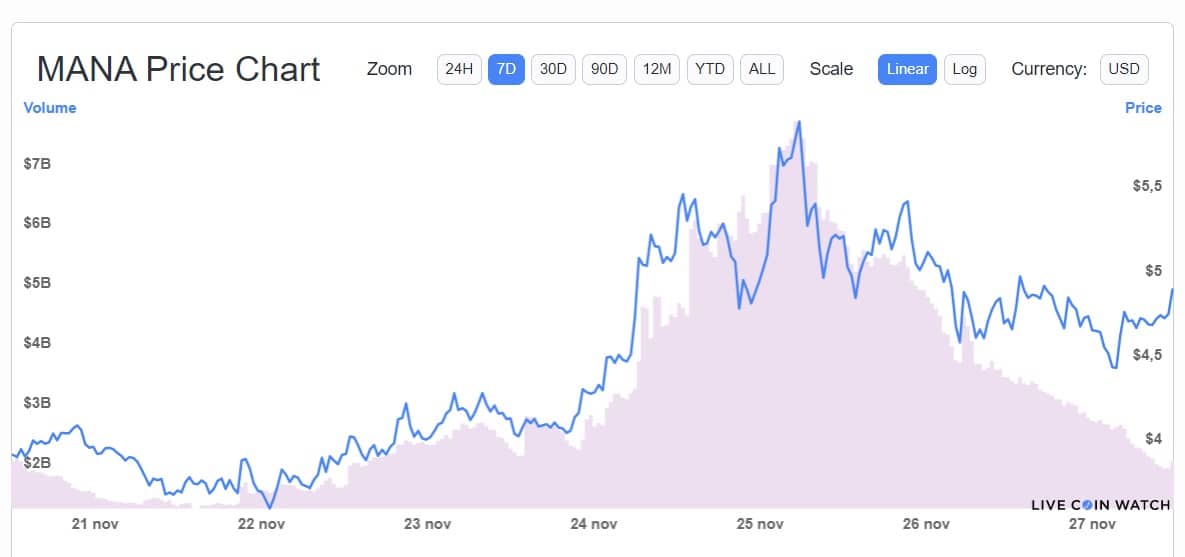
Task: Enable Linear scale
Action: (907, 69)
